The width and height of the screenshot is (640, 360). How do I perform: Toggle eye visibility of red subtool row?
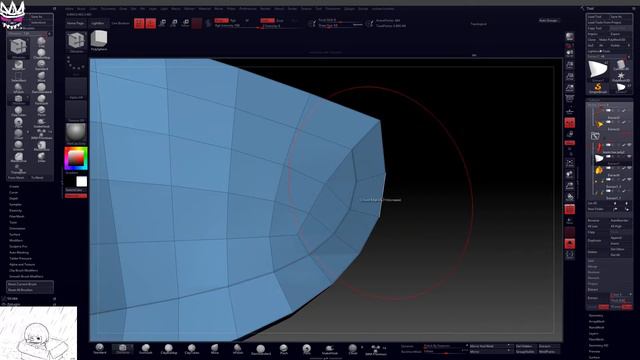[629, 145]
